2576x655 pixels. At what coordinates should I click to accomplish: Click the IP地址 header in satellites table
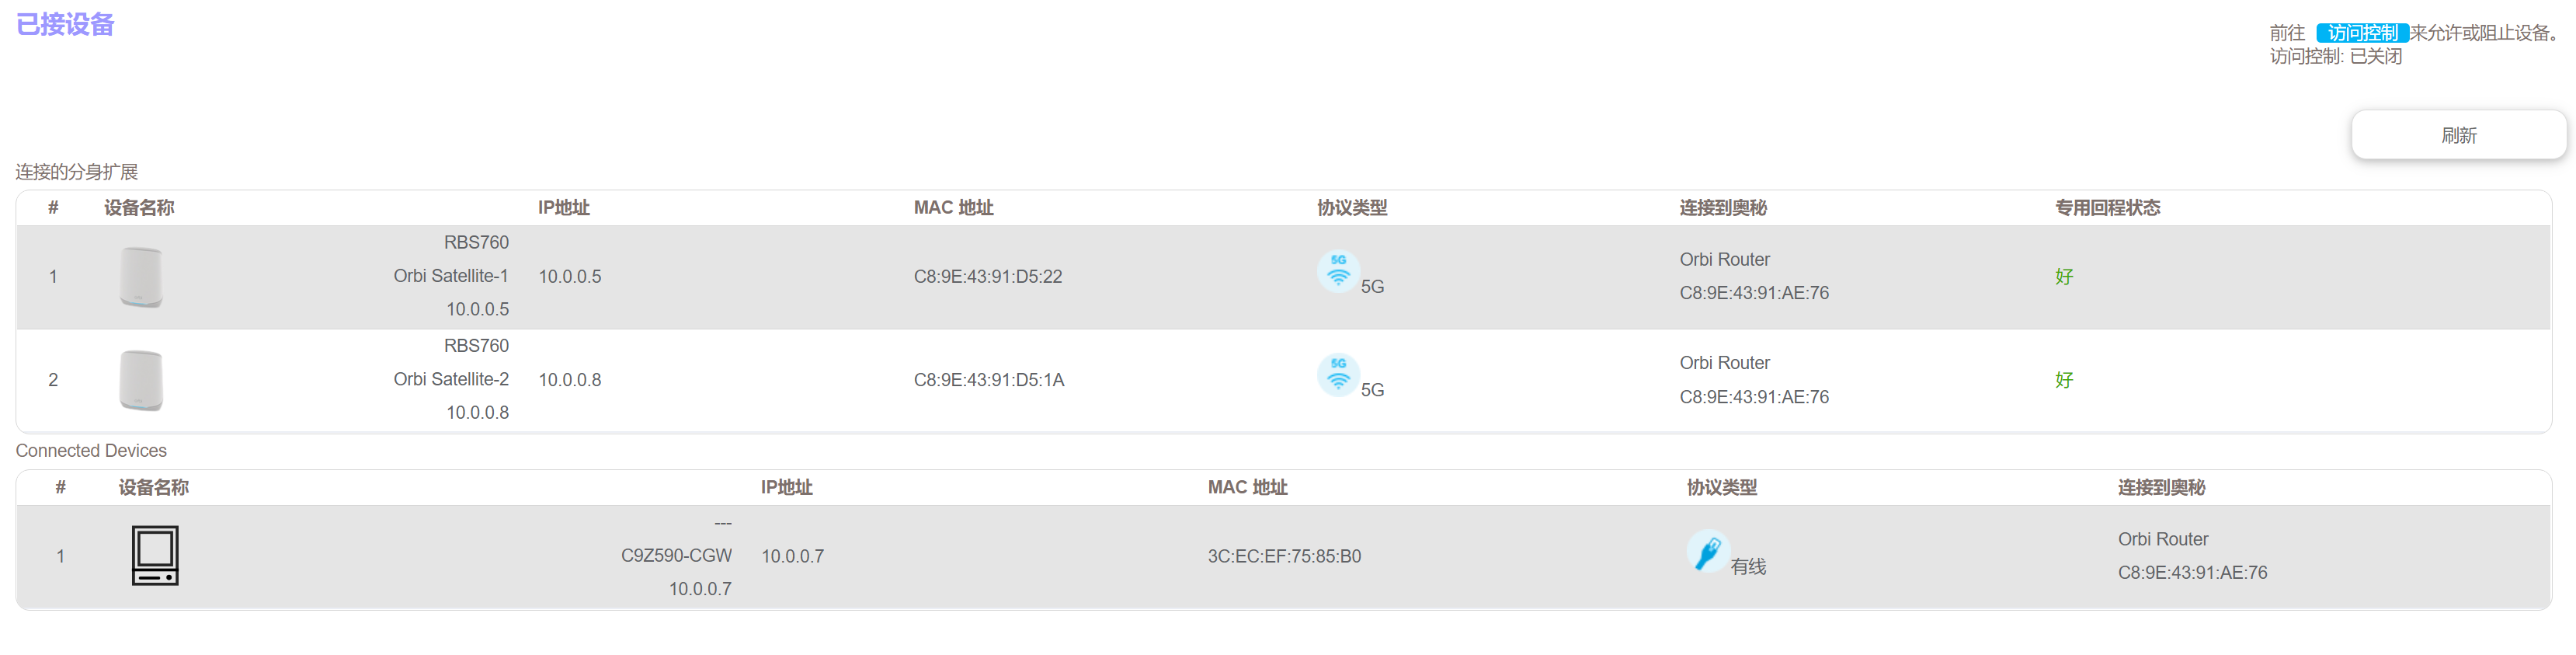click(x=563, y=208)
